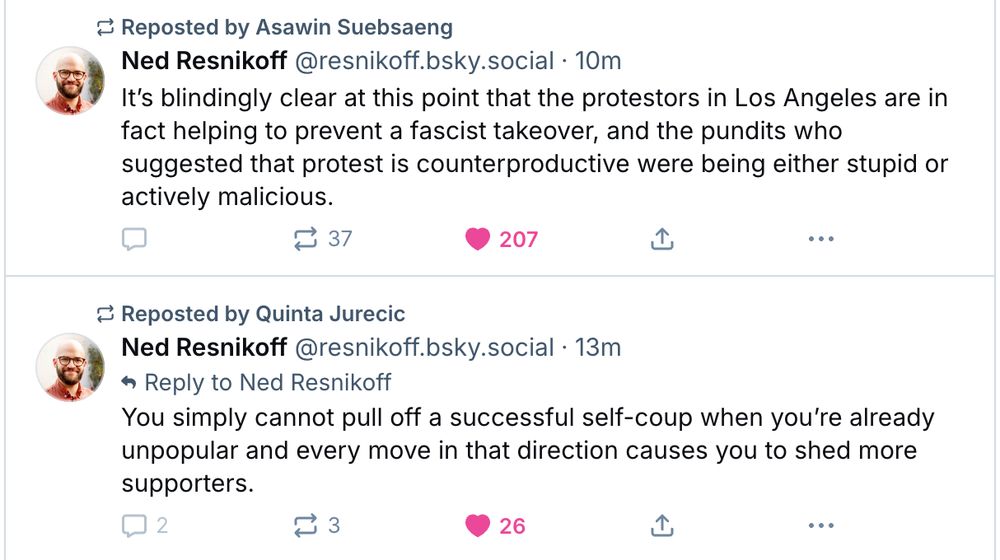
Task: Open more options for the 13m post
Action: point(821,526)
